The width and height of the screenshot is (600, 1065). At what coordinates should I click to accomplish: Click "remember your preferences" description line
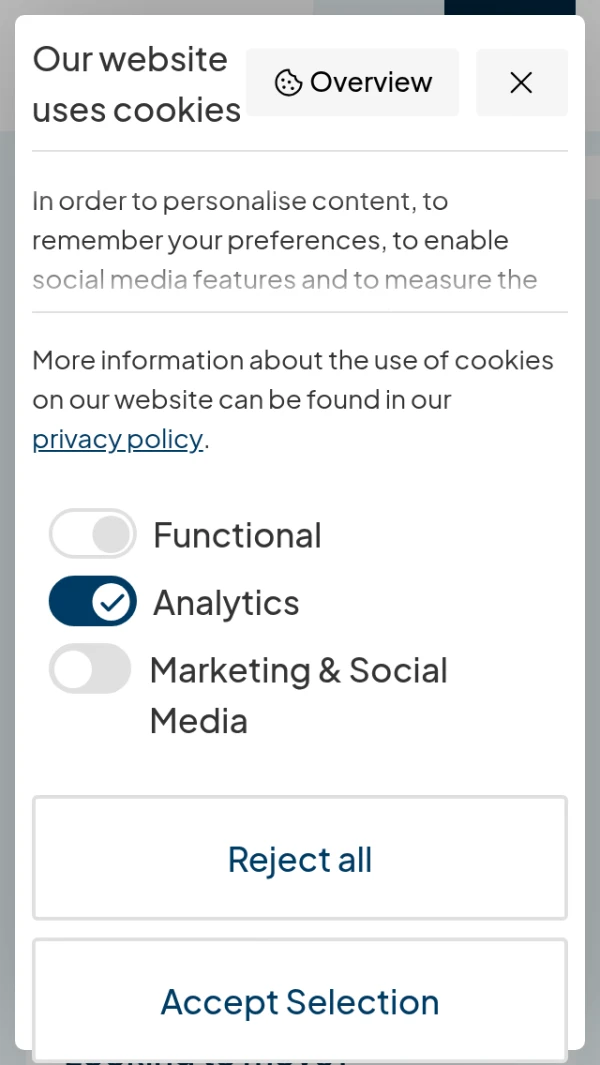[270, 241]
